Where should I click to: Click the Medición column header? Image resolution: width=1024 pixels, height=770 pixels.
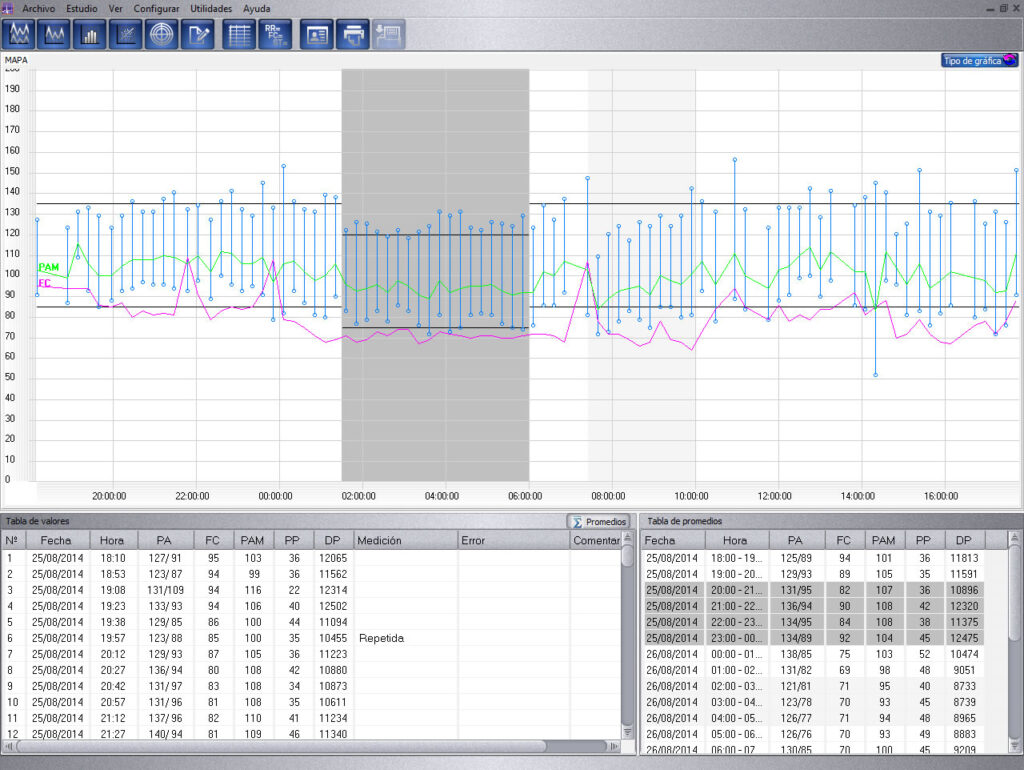tap(405, 540)
